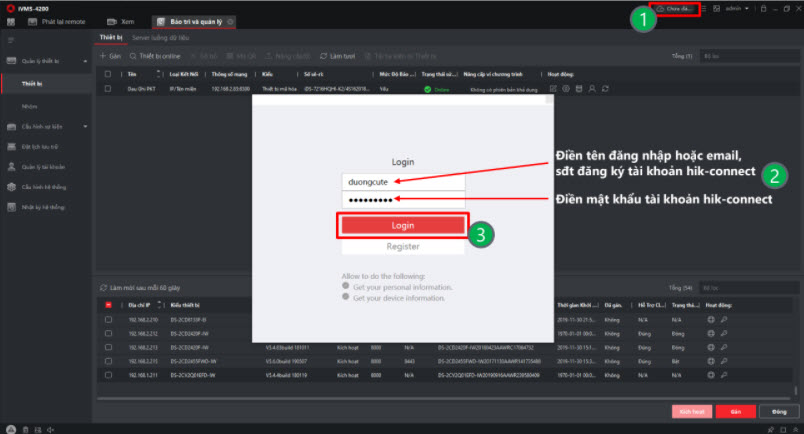804x434 pixels.
Task: Toggle the select-all checkbox in online device list
Action: pos(108,304)
